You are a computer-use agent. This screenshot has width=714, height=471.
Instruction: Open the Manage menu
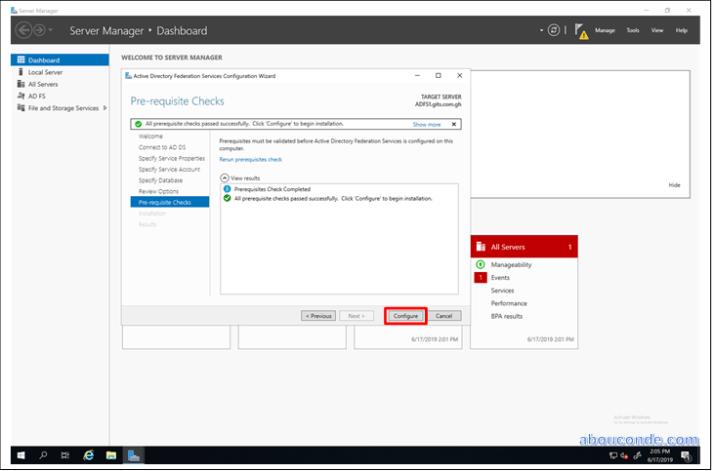coord(605,30)
